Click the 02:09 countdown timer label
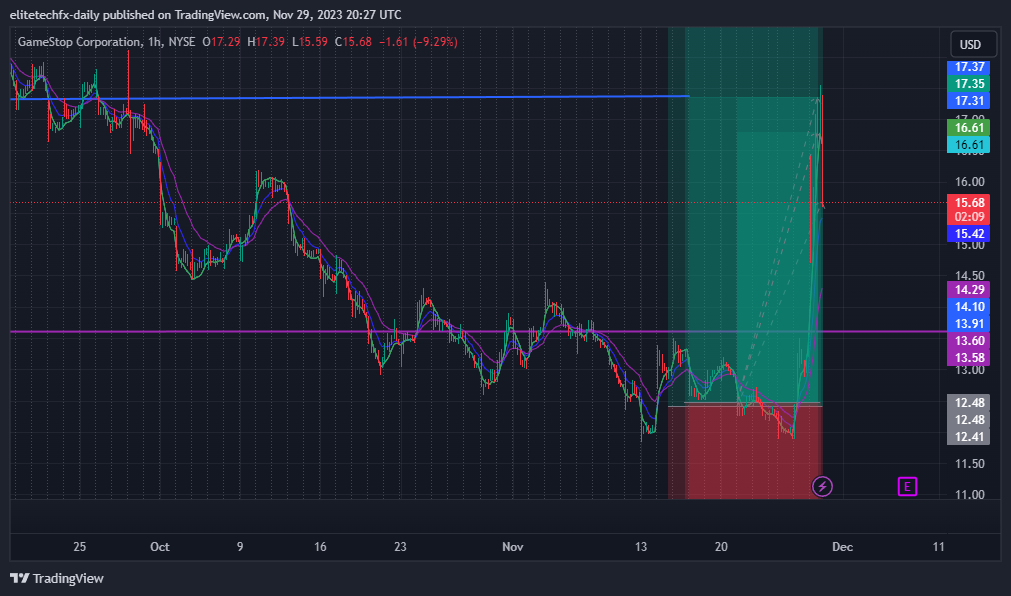Image resolution: width=1011 pixels, height=596 pixels. 968,217
